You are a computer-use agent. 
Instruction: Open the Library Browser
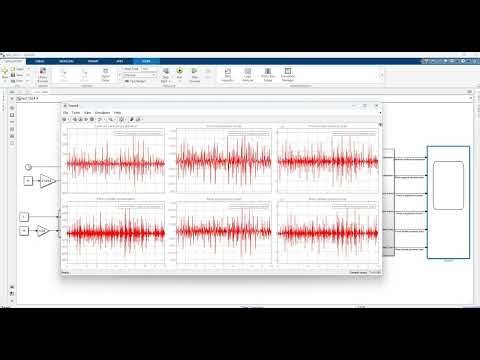coord(43,75)
